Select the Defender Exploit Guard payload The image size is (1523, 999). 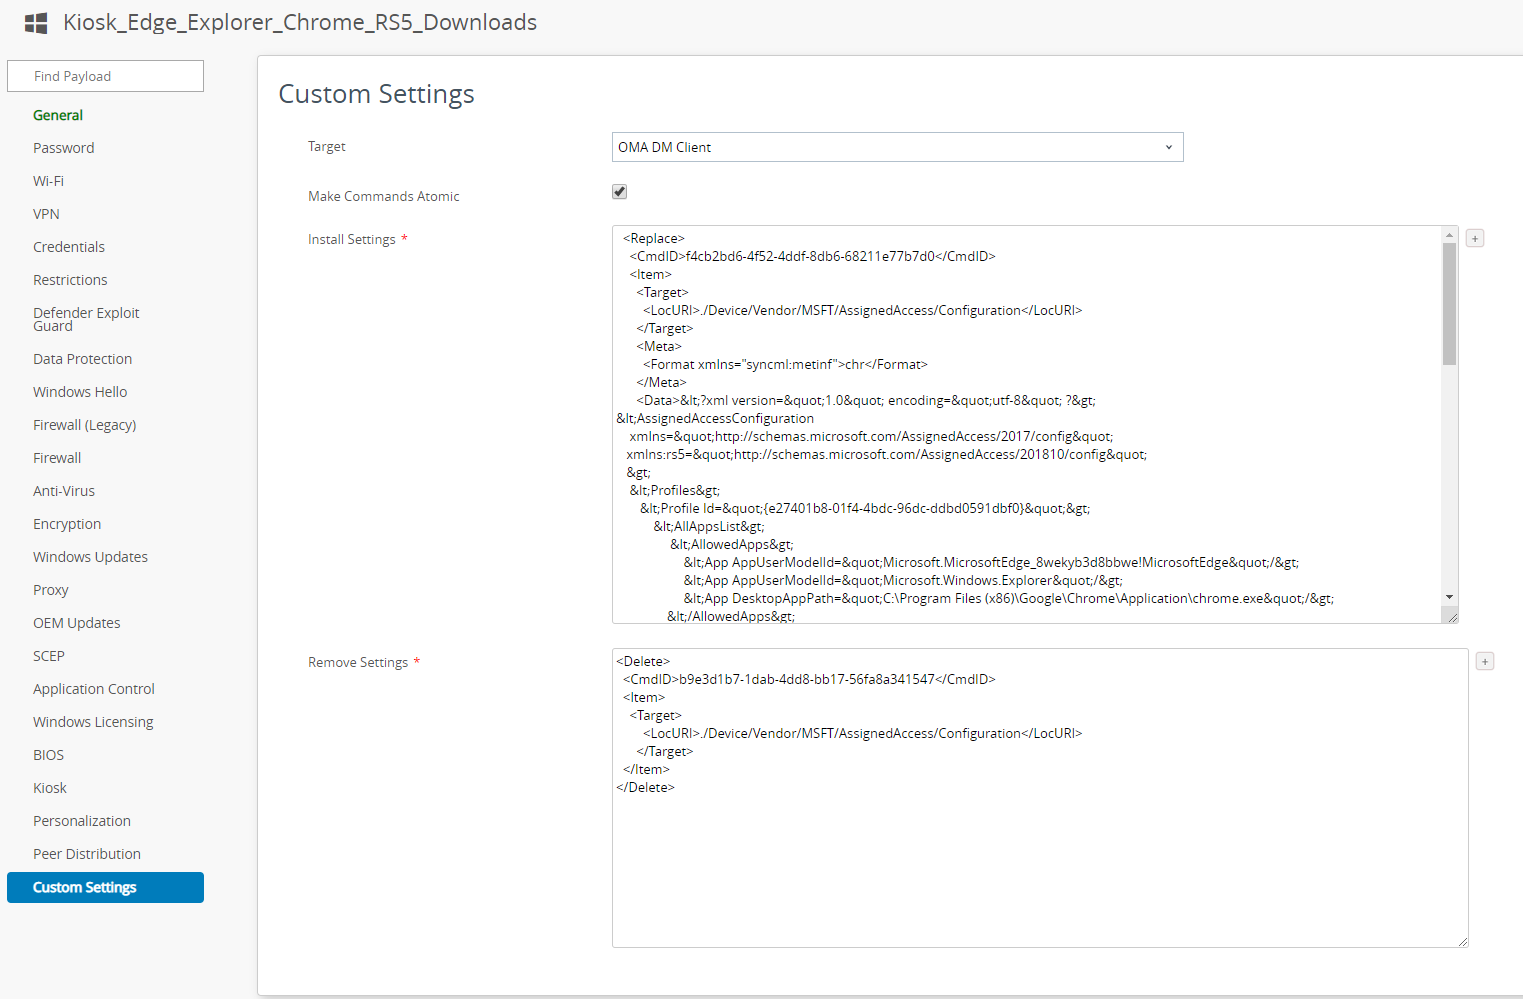click(x=86, y=318)
